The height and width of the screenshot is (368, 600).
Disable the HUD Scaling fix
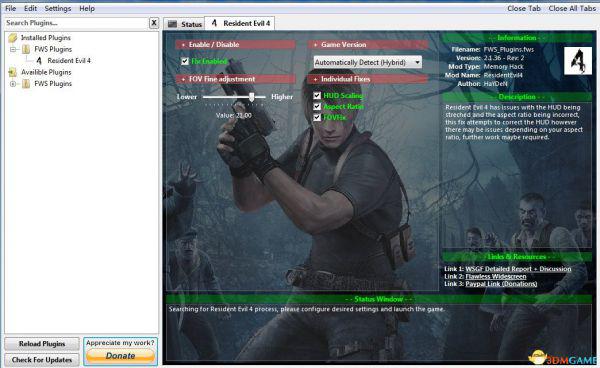coord(317,96)
